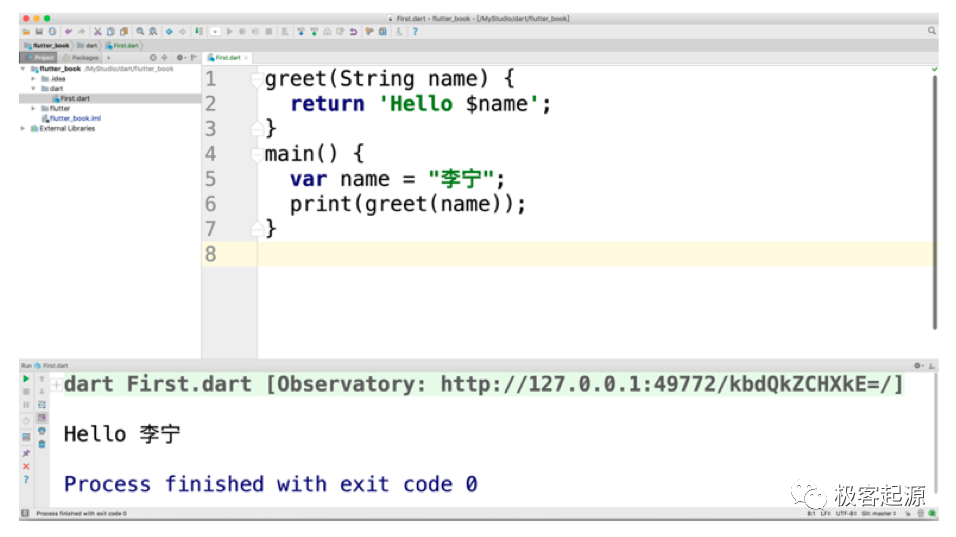Click the Undo arrow icon
This screenshot has width=956, height=537.
[x=68, y=32]
